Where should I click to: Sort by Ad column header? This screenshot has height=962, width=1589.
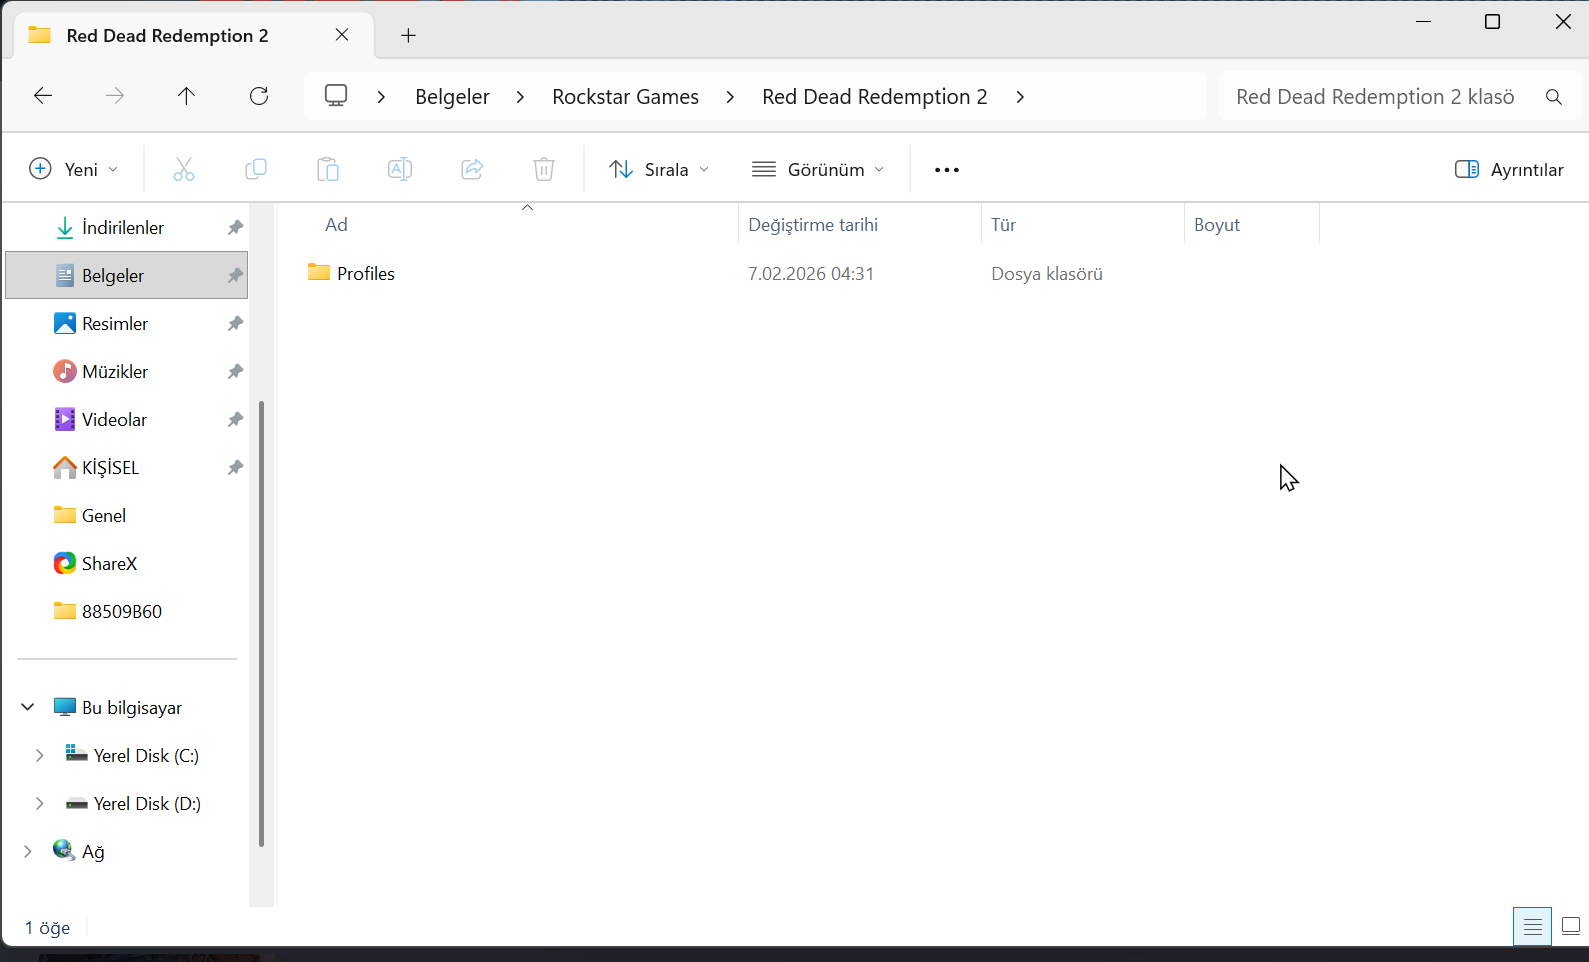point(336,225)
